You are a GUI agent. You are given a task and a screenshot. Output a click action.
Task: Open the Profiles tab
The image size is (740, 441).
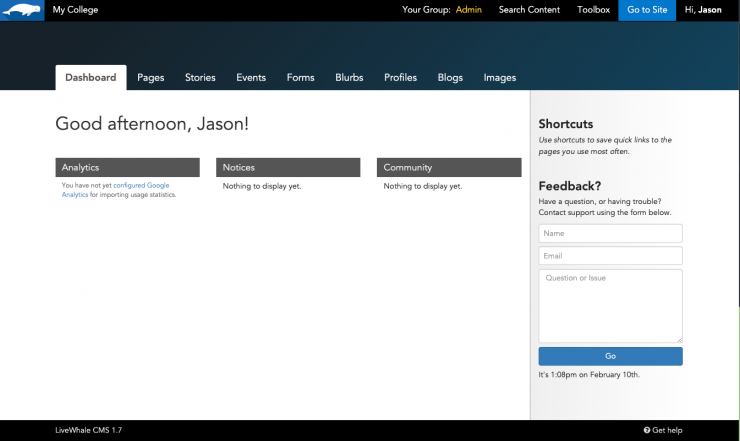400,78
